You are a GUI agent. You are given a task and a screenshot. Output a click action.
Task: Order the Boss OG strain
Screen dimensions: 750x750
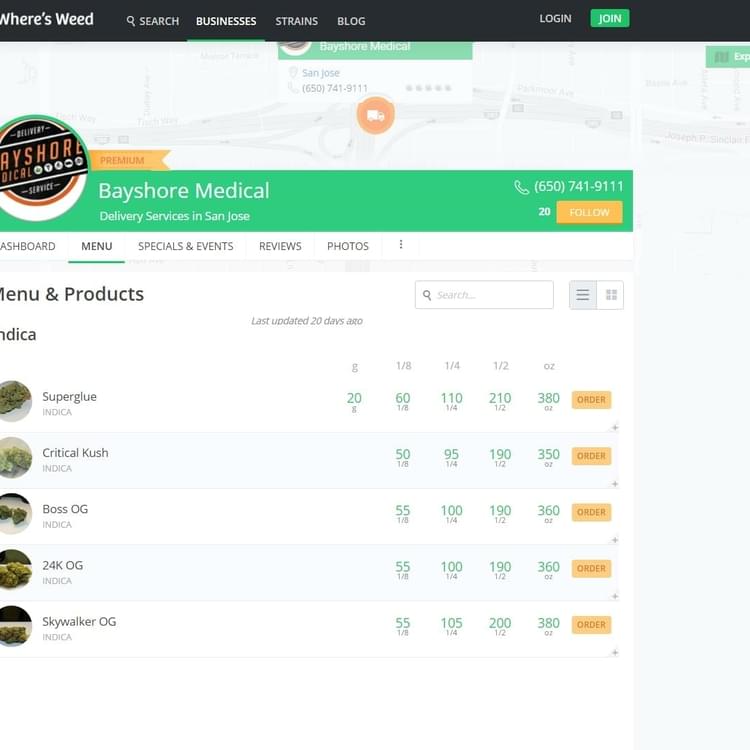[591, 512]
